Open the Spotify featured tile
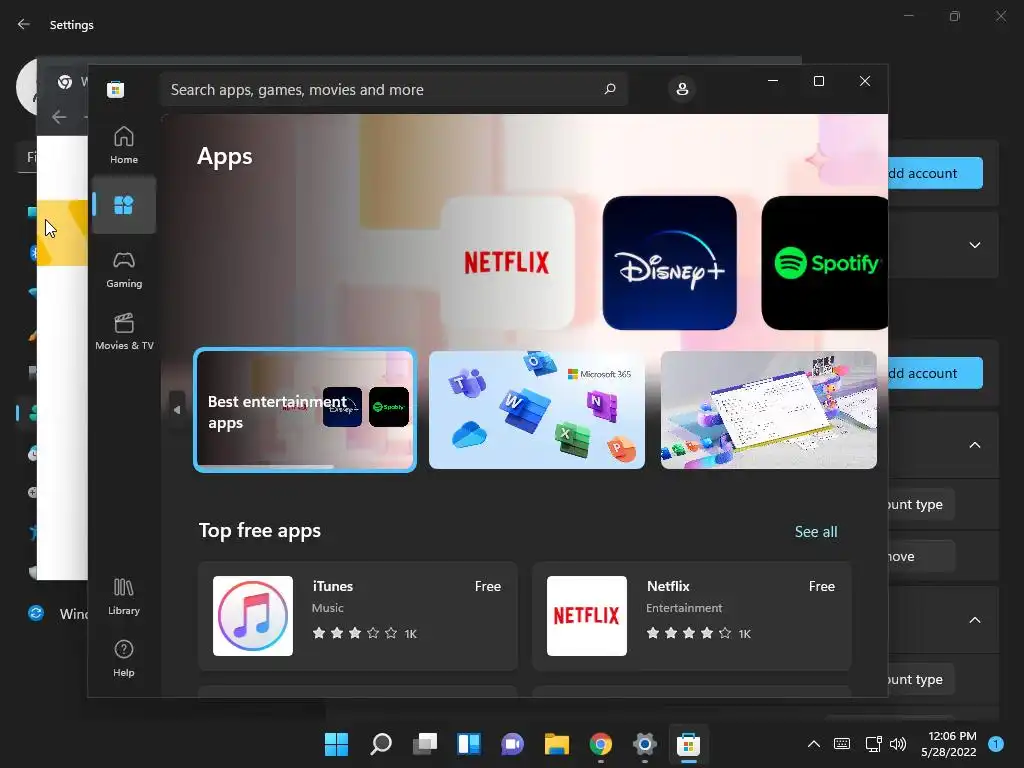 [825, 263]
